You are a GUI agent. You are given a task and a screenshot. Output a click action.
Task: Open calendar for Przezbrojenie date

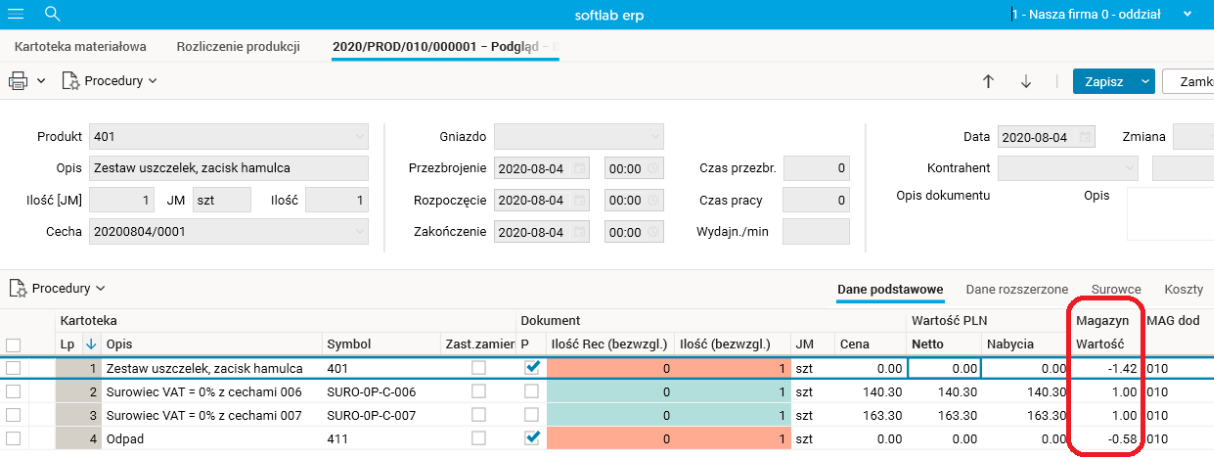coord(581,168)
